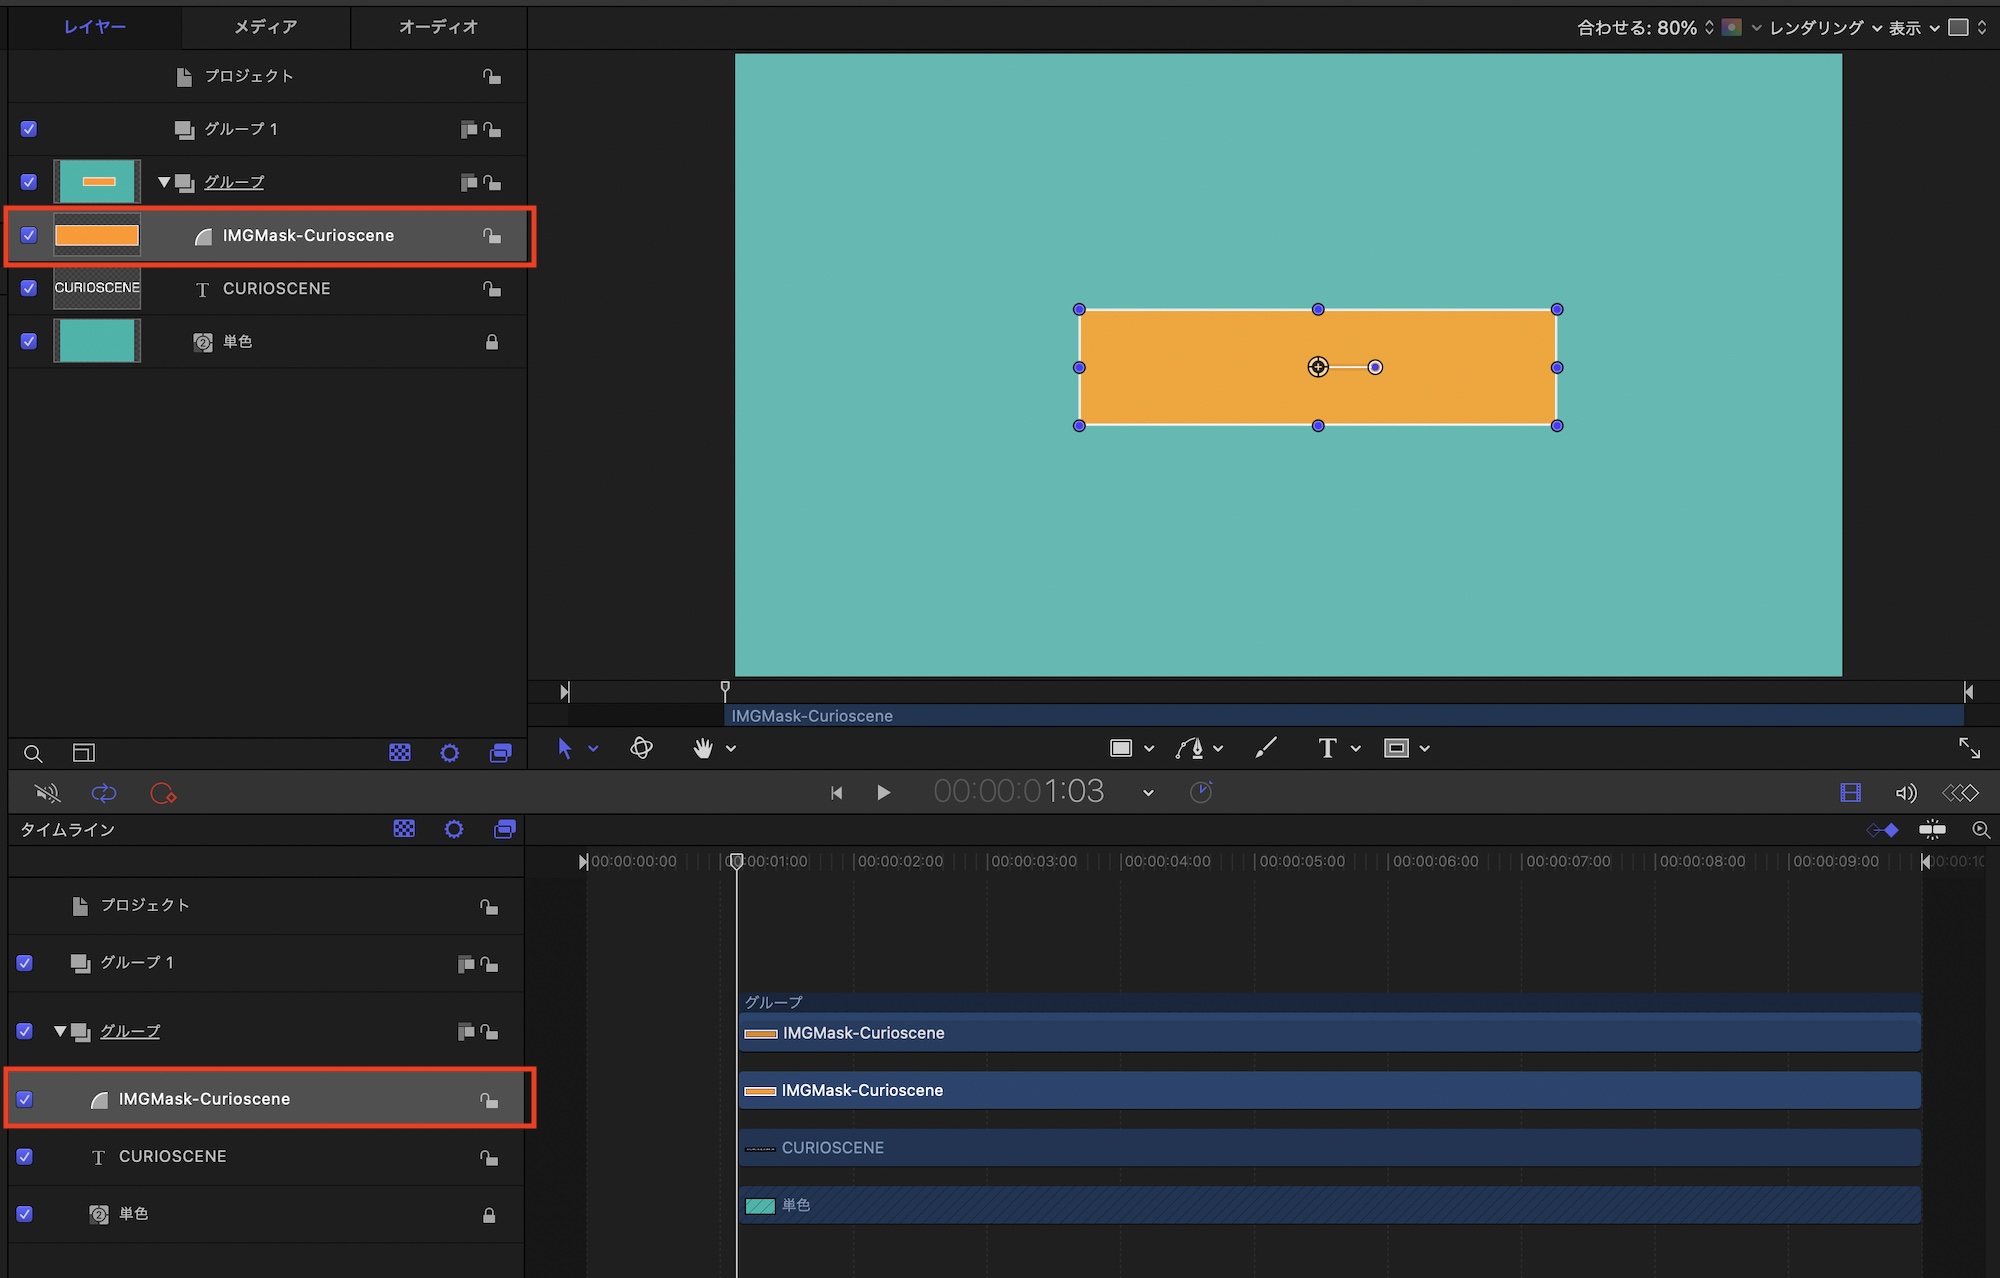Uncheck 単色 checkbox in the timeline list
Viewport: 2000px width, 1278px height.
(x=25, y=1214)
